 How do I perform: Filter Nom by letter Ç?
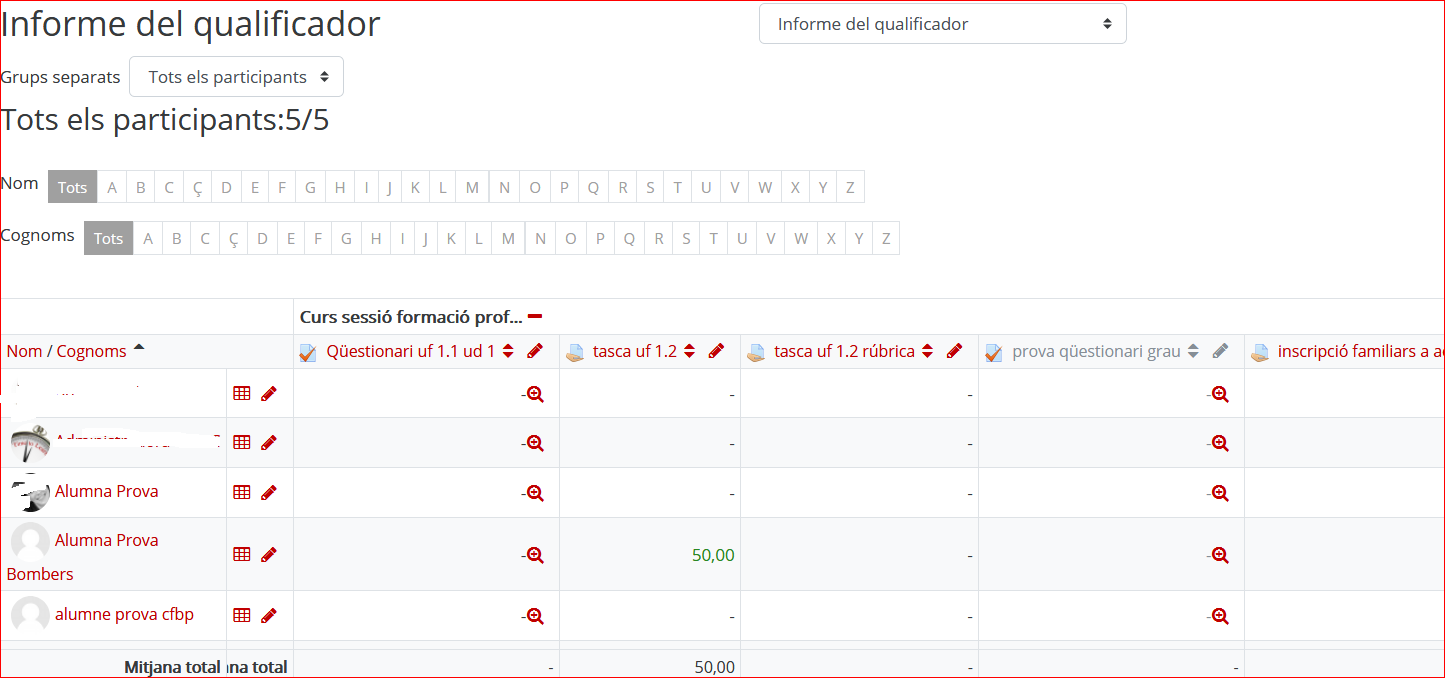197,187
